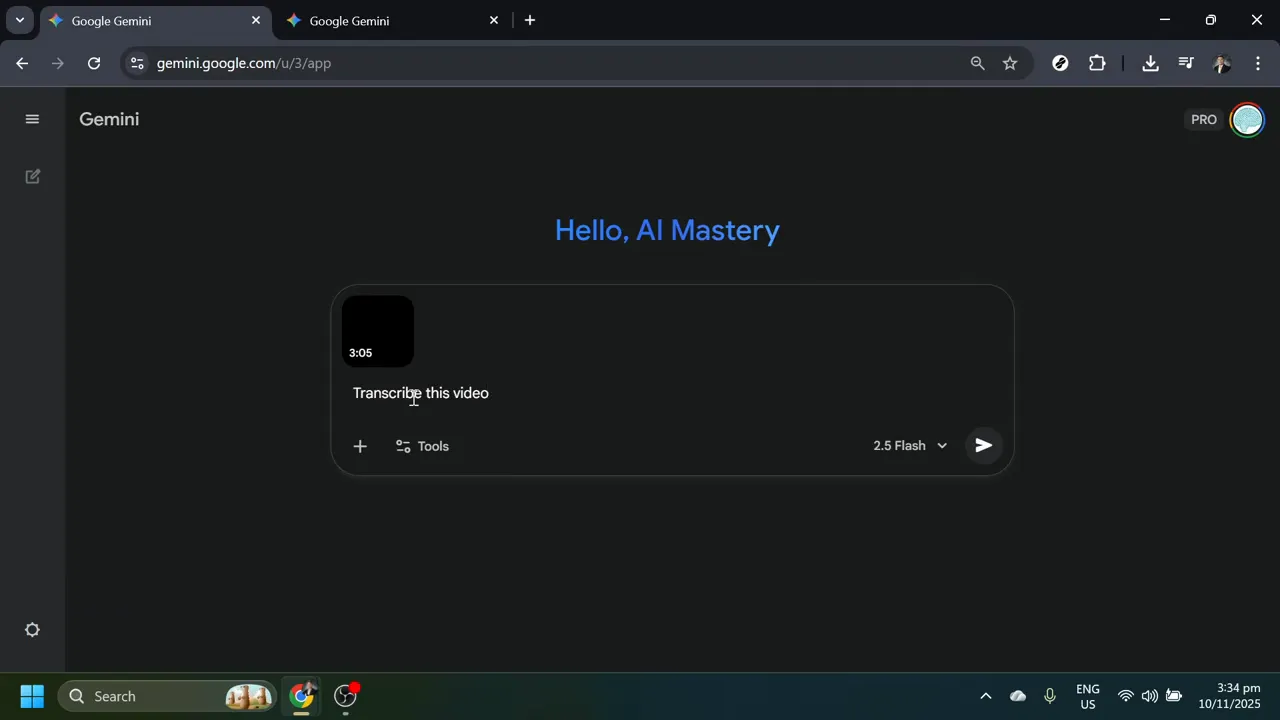
Task: Open Settings and help gear icon
Action: tap(32, 630)
